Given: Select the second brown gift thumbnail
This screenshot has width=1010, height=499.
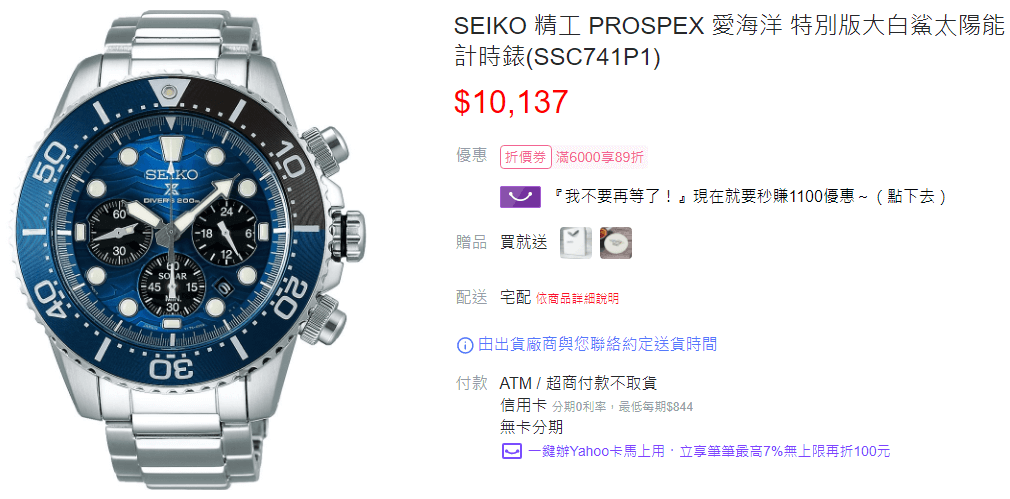Looking at the screenshot, I should click(616, 243).
